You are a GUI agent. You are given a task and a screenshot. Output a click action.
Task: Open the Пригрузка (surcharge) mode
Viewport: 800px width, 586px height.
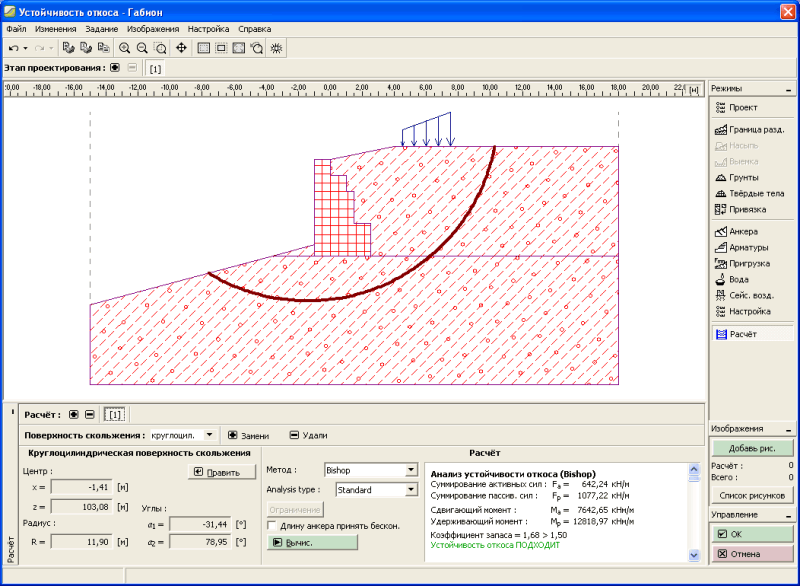pyautogui.click(x=744, y=263)
